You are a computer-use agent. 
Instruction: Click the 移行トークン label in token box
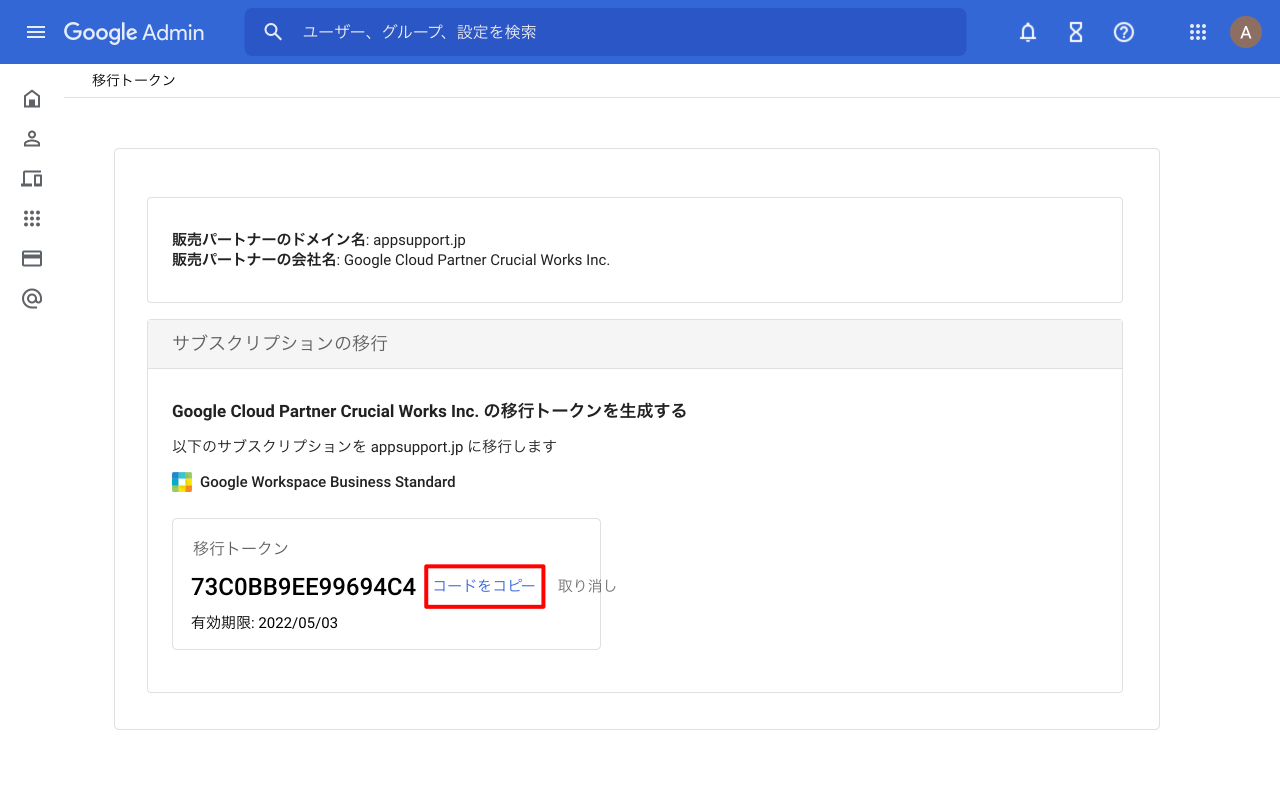[x=241, y=548]
